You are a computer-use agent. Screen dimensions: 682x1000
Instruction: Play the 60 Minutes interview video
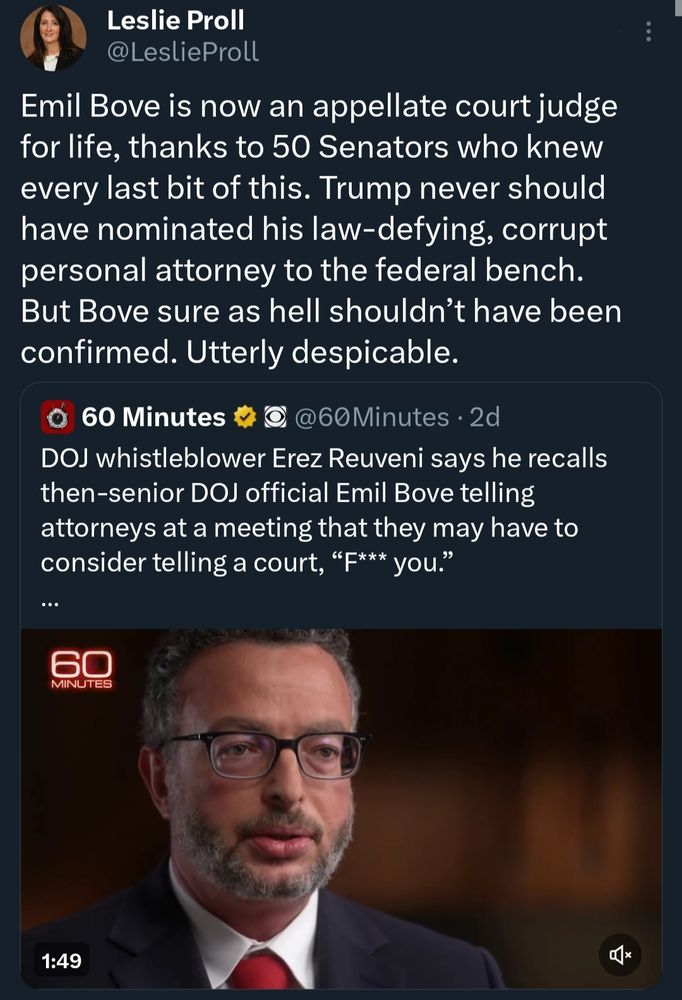(x=340, y=800)
